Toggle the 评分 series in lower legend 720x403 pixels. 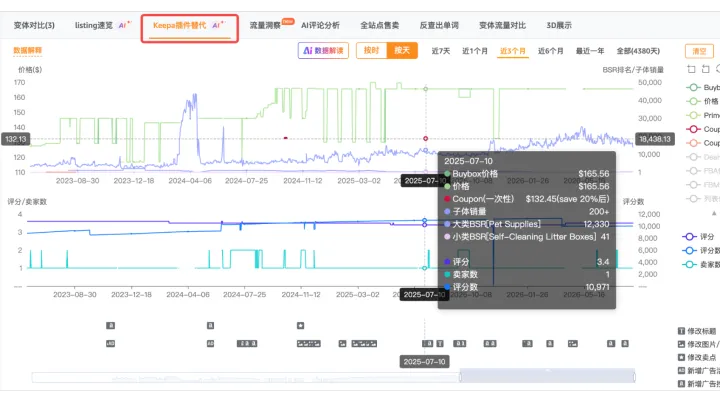pos(698,236)
